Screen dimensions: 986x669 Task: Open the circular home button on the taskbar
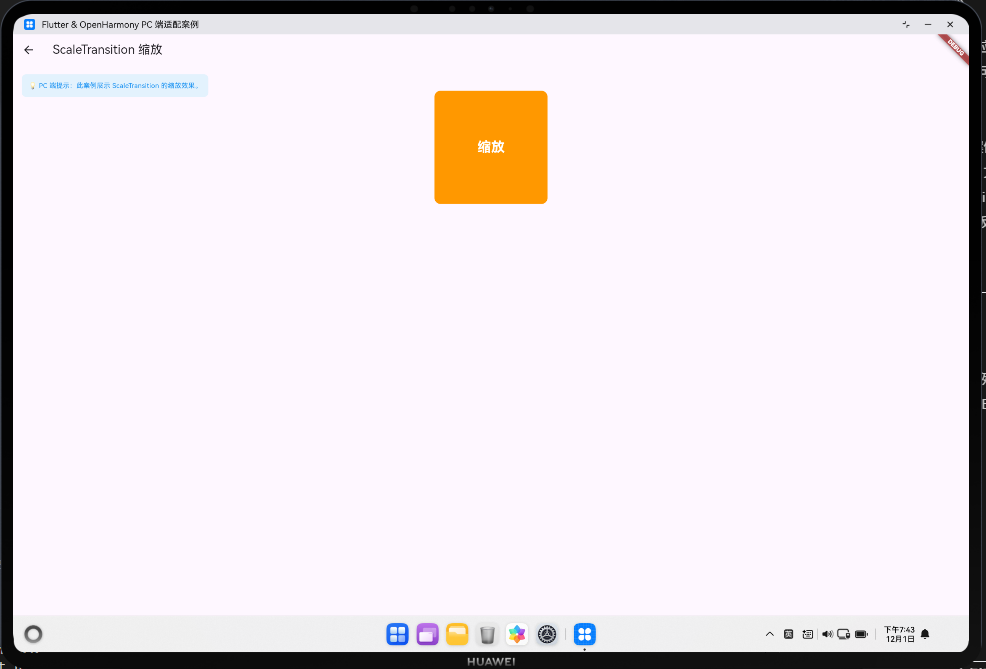[x=33, y=634]
